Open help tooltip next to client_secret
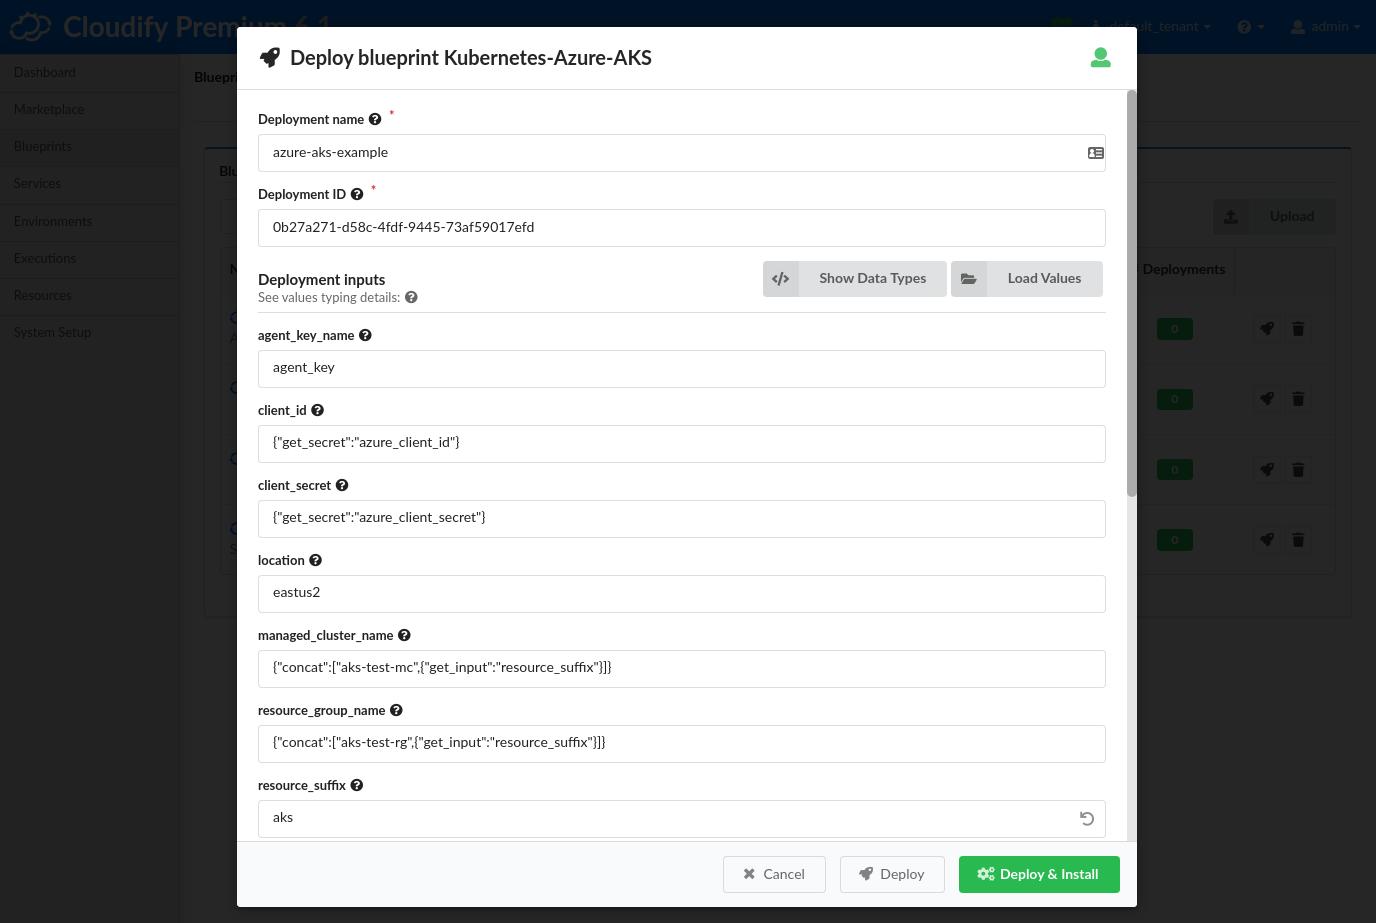Image resolution: width=1376 pixels, height=923 pixels. click(x=341, y=485)
